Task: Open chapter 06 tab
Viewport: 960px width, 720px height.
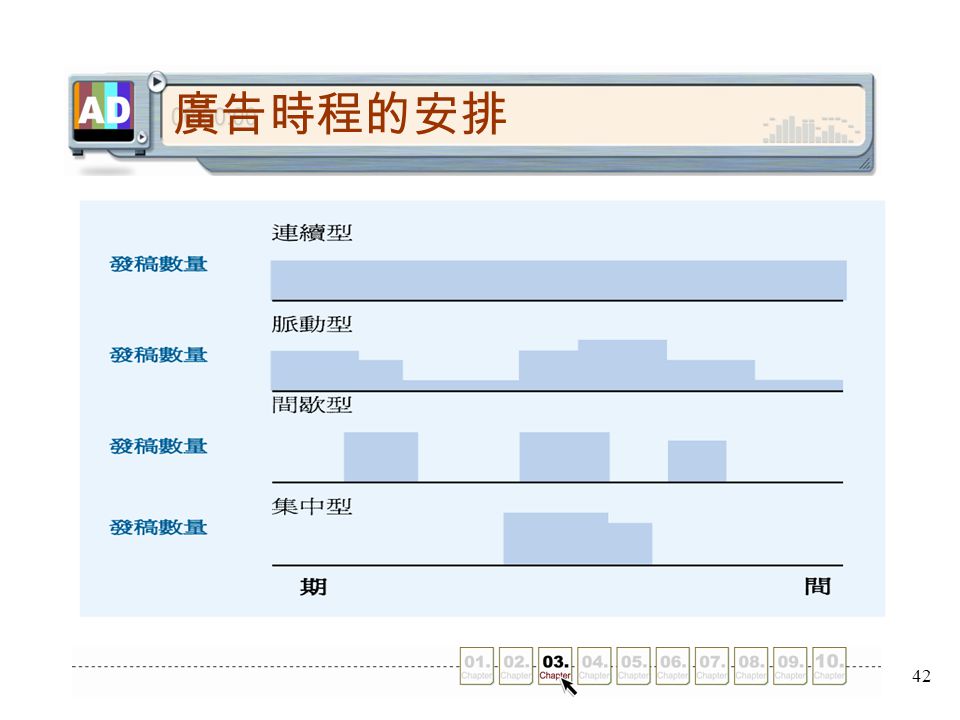Action: (672, 666)
